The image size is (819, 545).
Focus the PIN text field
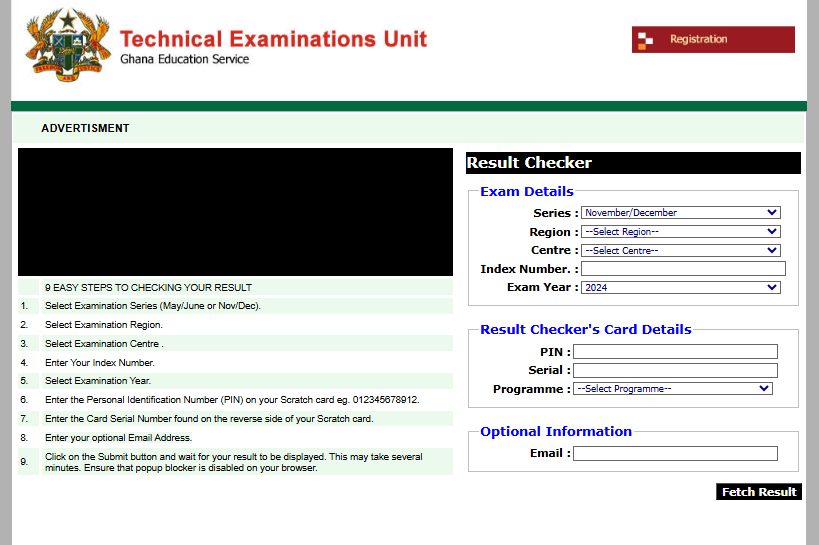(675, 352)
